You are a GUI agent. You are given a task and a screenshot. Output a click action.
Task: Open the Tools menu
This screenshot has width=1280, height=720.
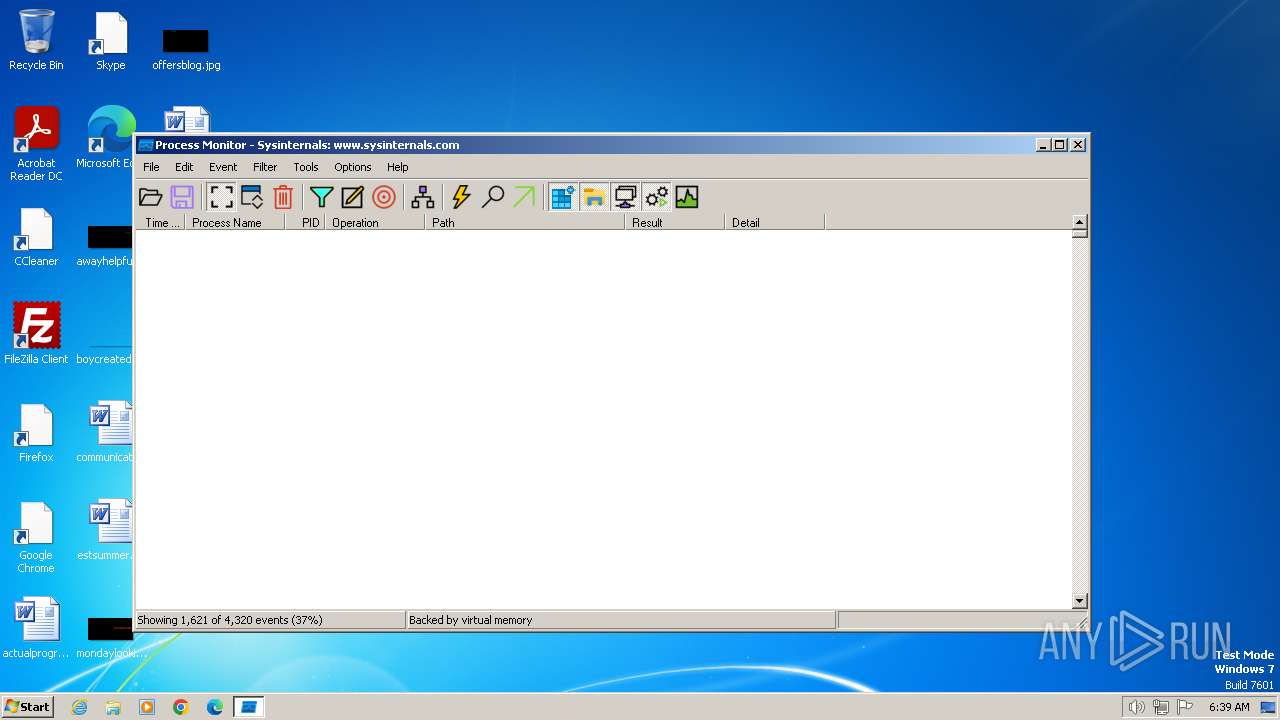(x=306, y=167)
